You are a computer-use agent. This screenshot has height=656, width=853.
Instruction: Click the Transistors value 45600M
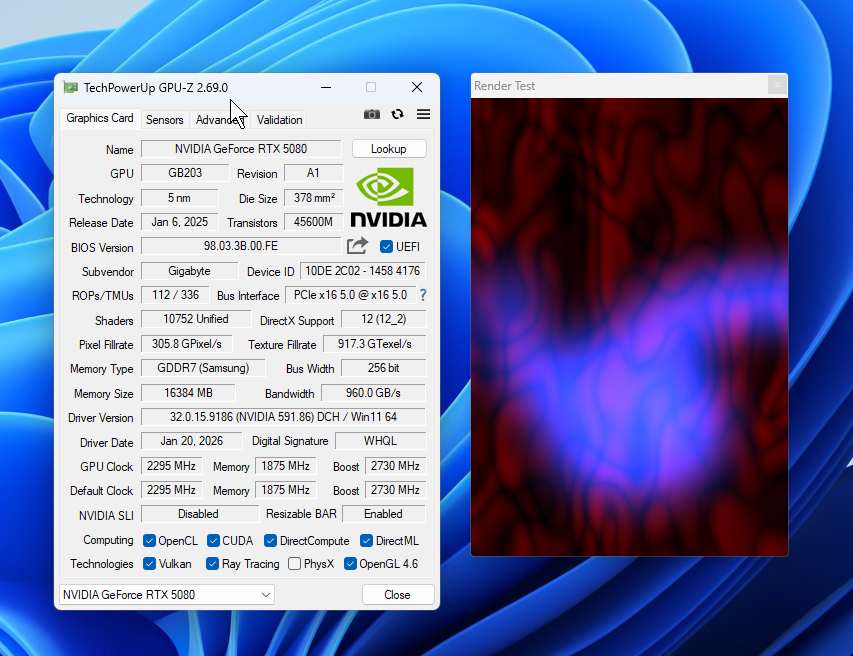(x=313, y=222)
